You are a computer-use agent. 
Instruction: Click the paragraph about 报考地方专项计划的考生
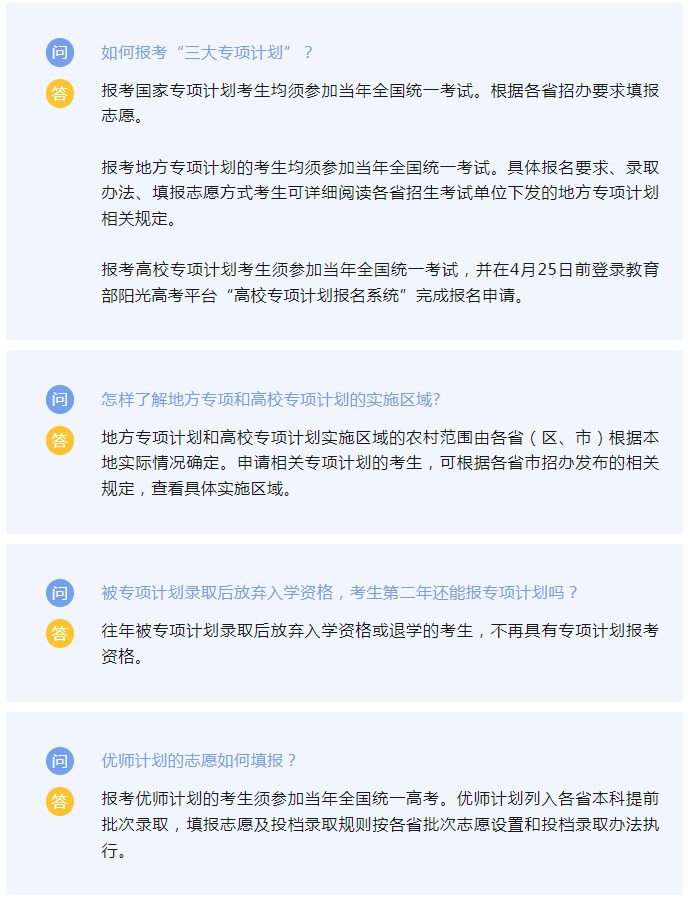pos(380,193)
